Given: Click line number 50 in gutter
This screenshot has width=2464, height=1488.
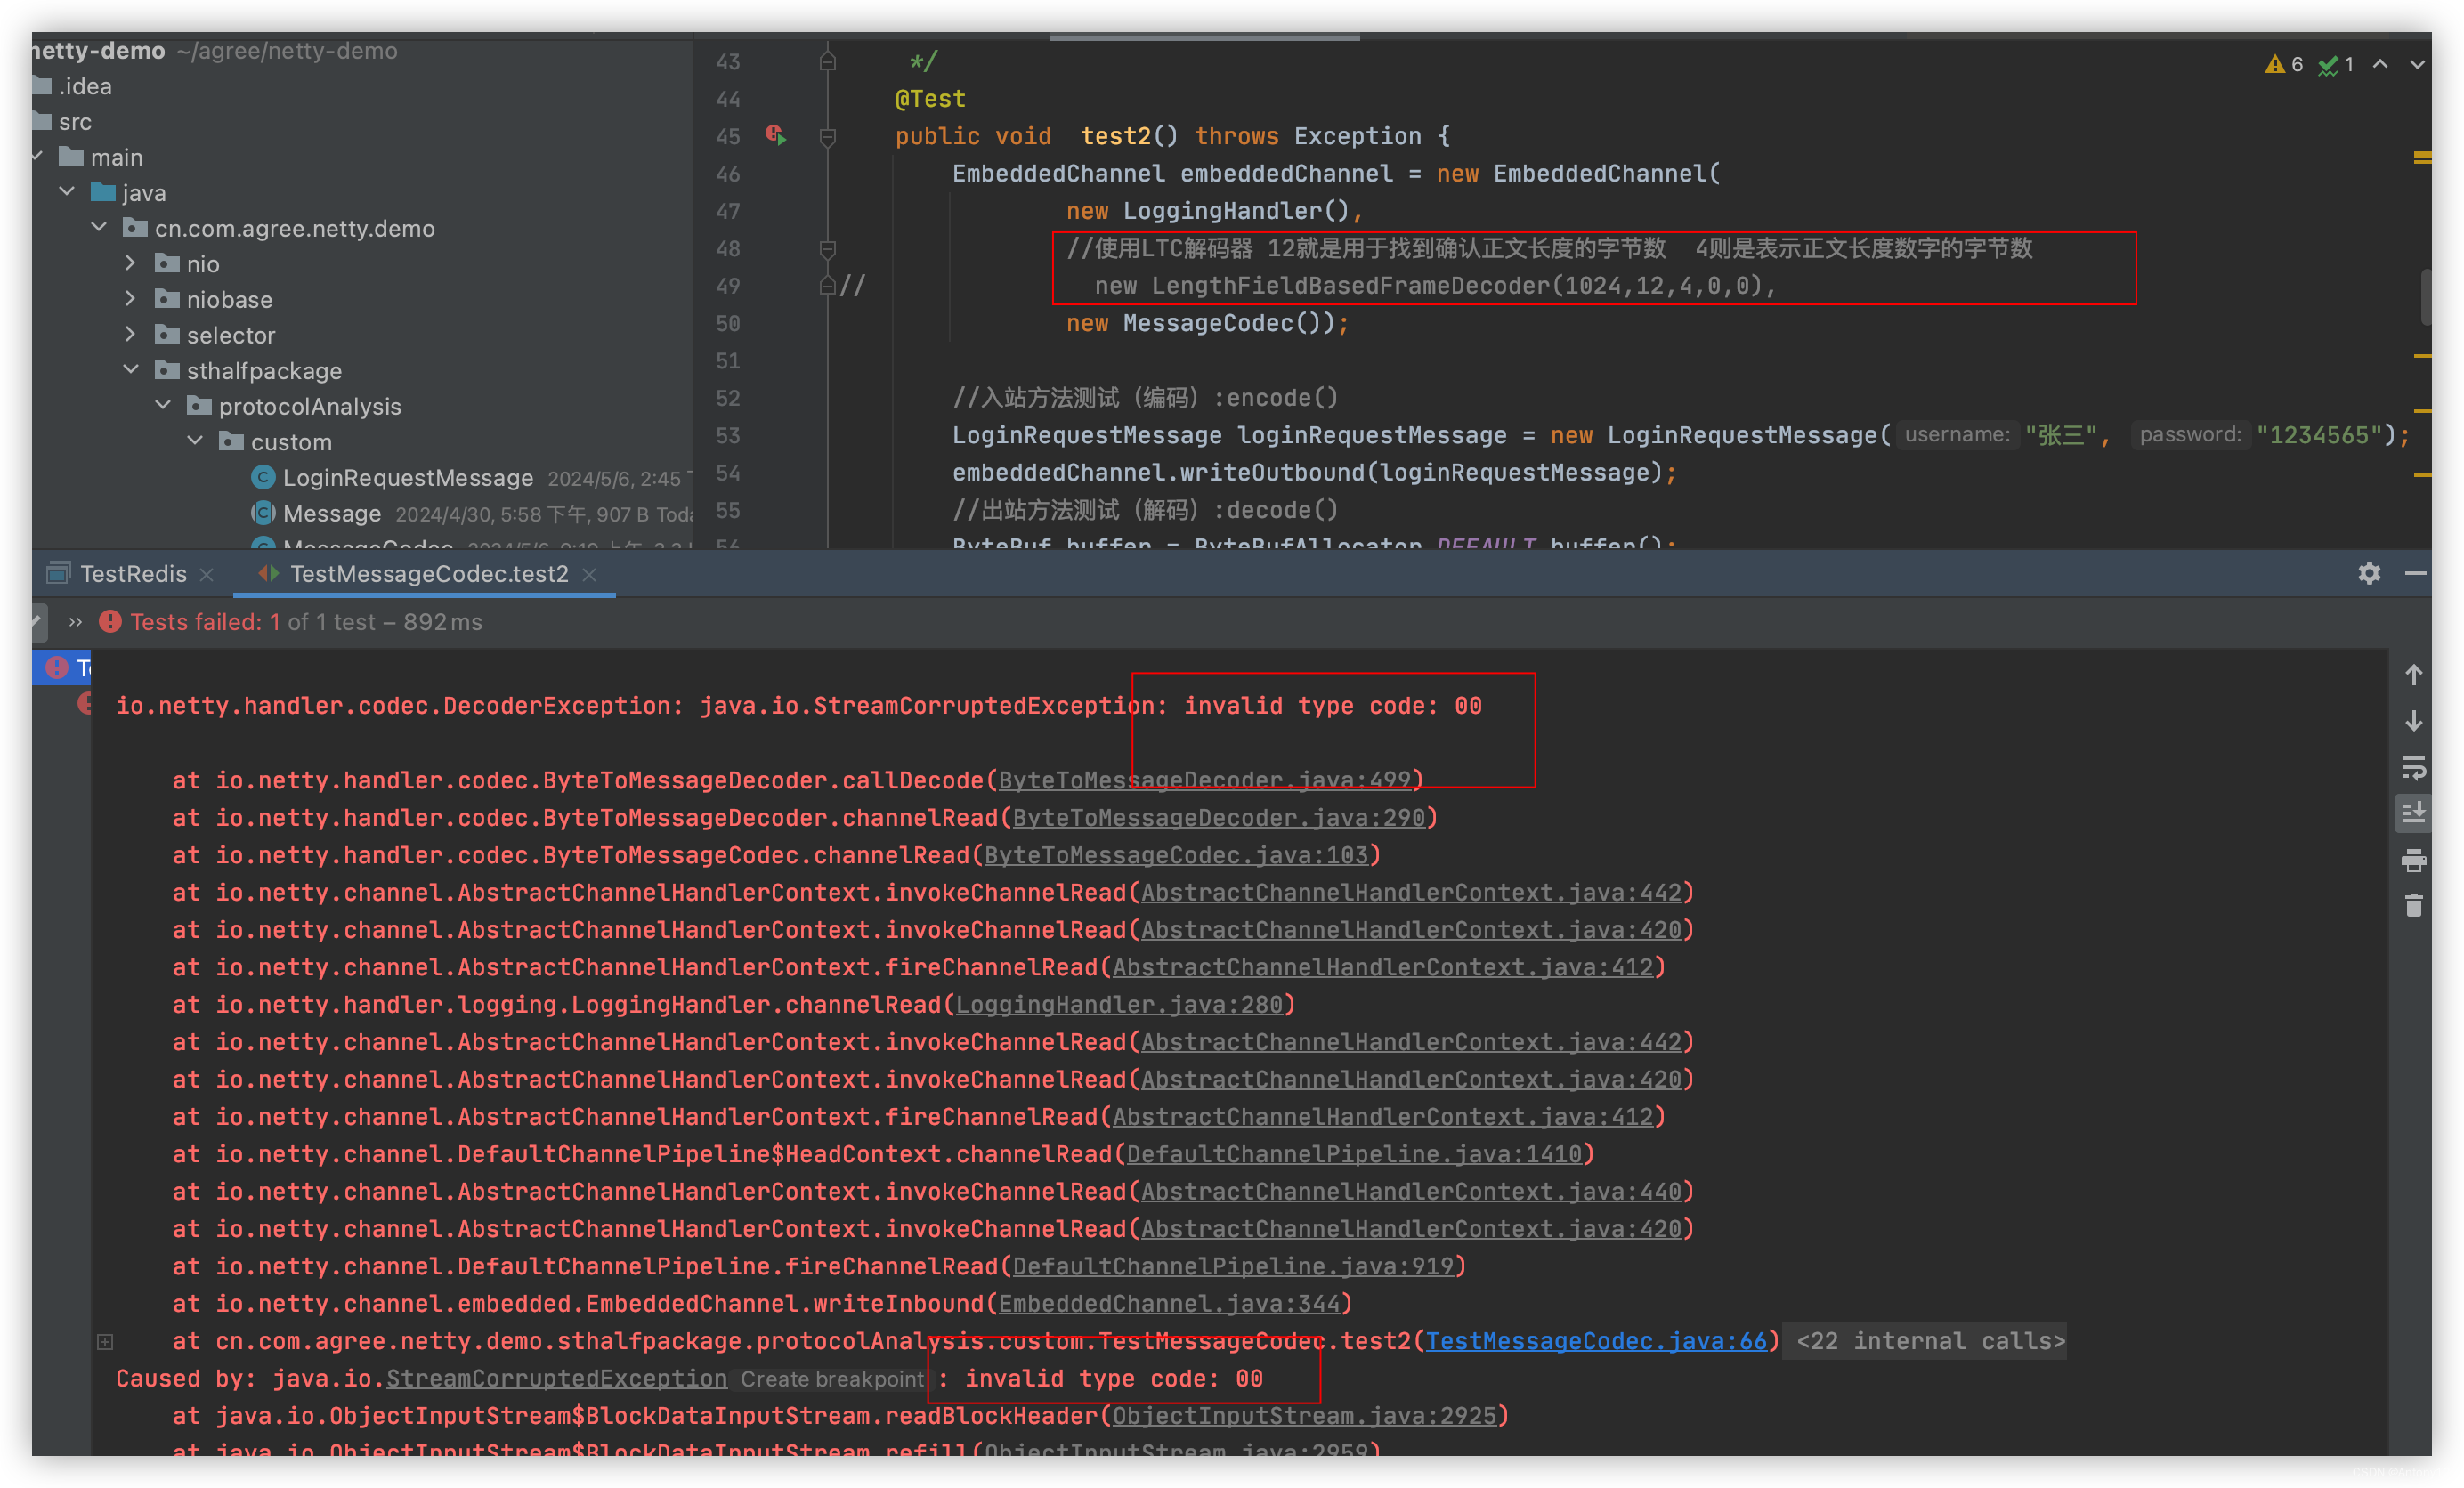Looking at the screenshot, I should (x=728, y=323).
